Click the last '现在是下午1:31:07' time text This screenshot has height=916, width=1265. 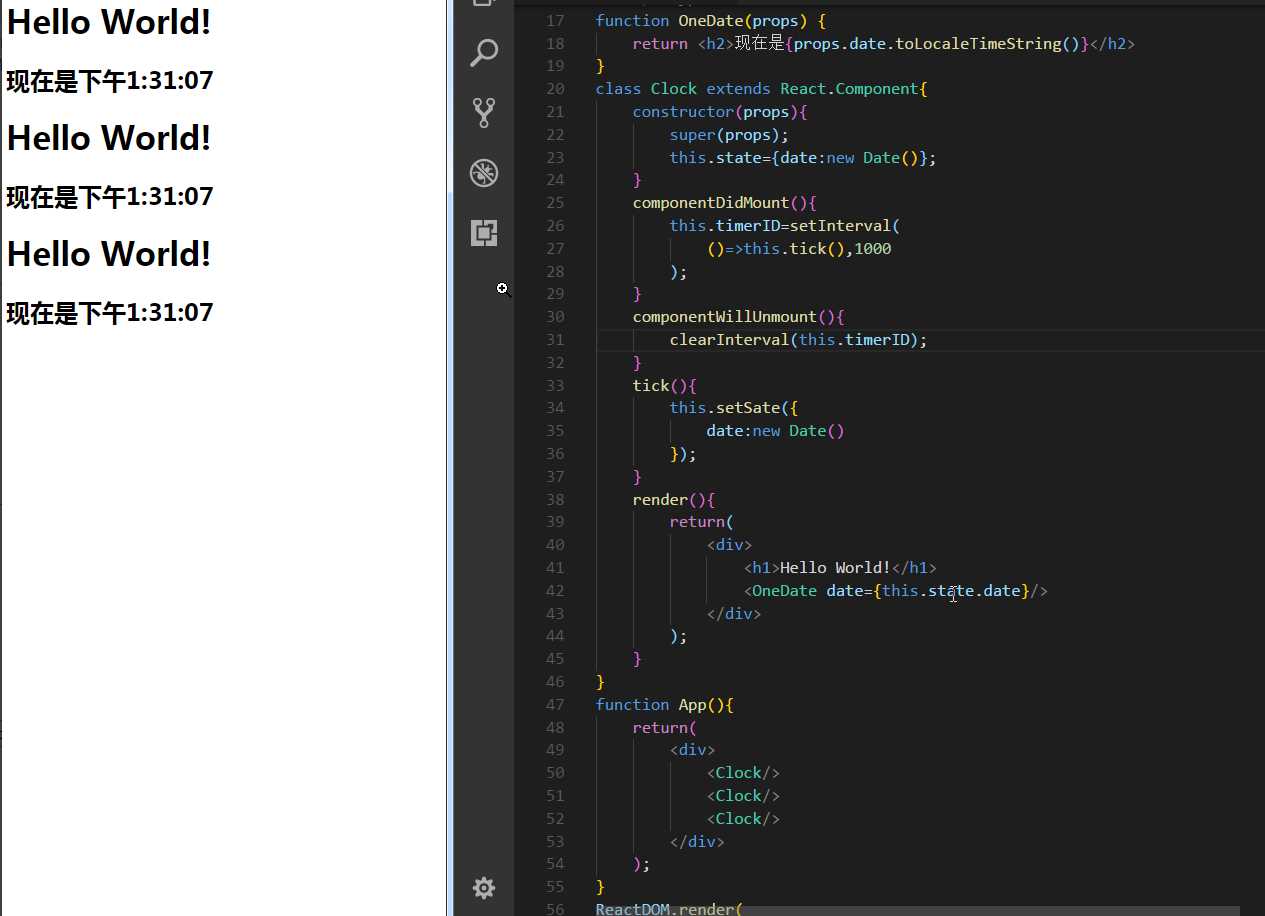pos(110,313)
